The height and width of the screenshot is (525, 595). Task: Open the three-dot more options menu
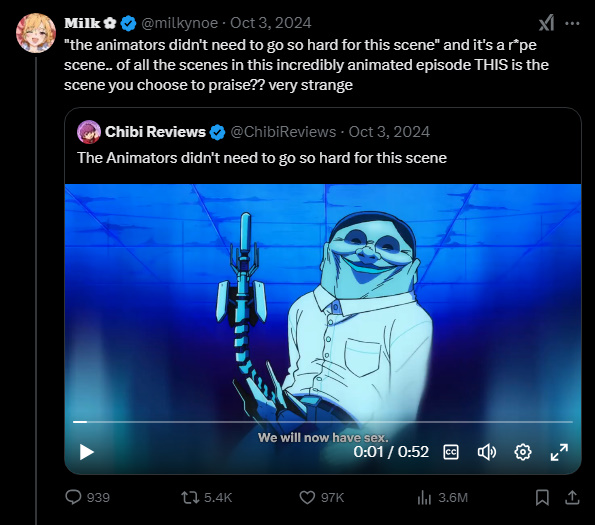572,24
